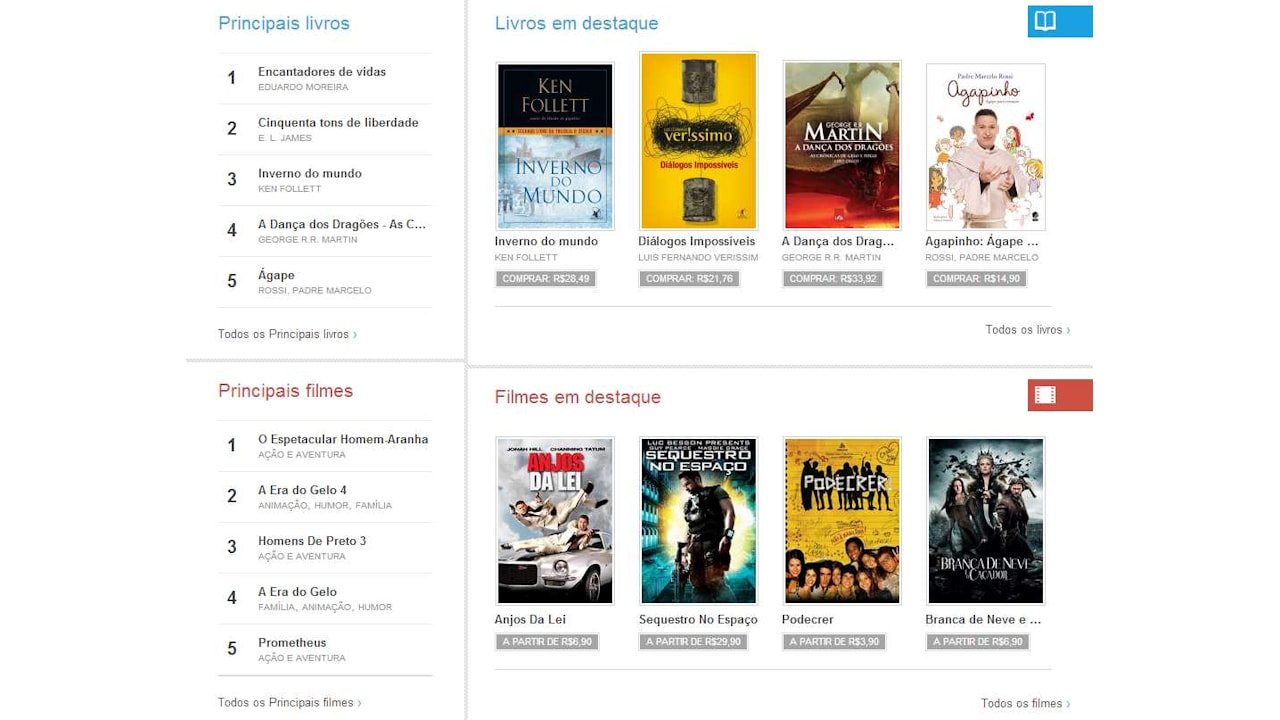Viewport: 1280px width, 720px height.
Task: Click Principais livros heading
Action: tap(284, 23)
